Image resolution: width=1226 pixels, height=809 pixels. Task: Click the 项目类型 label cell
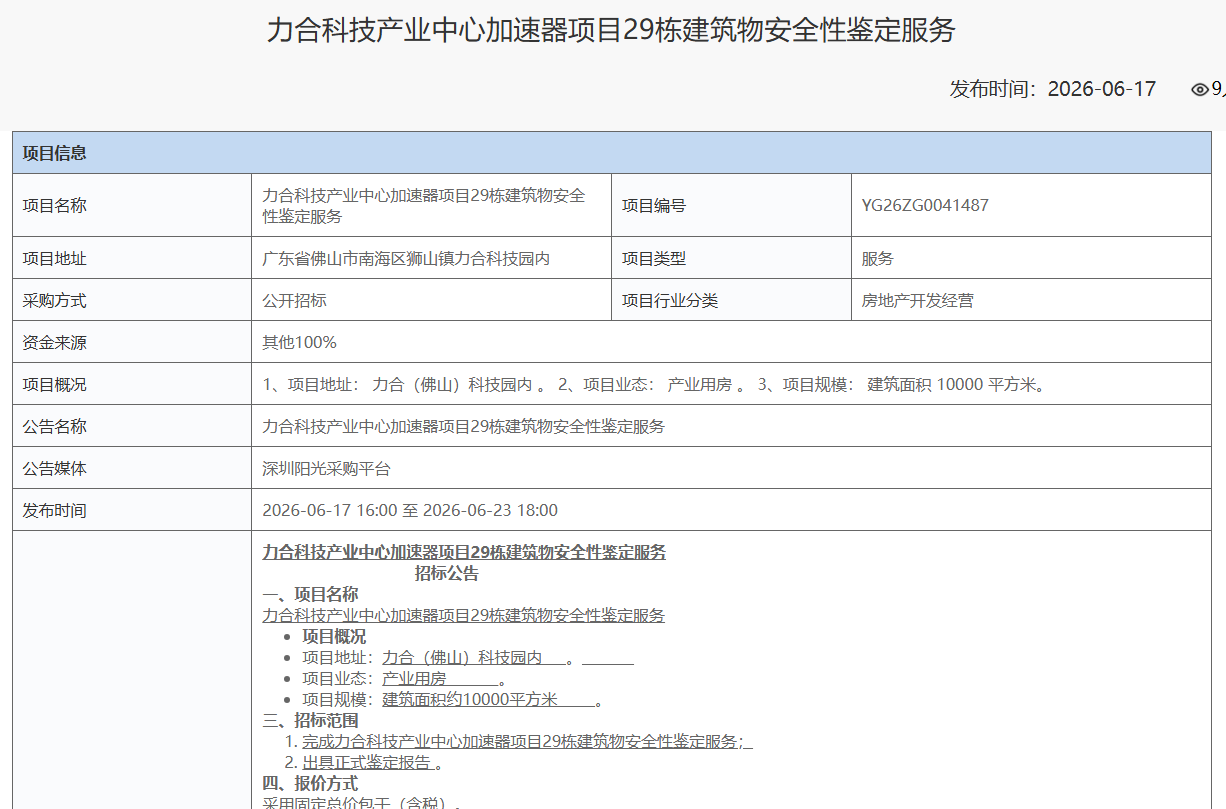point(732,258)
